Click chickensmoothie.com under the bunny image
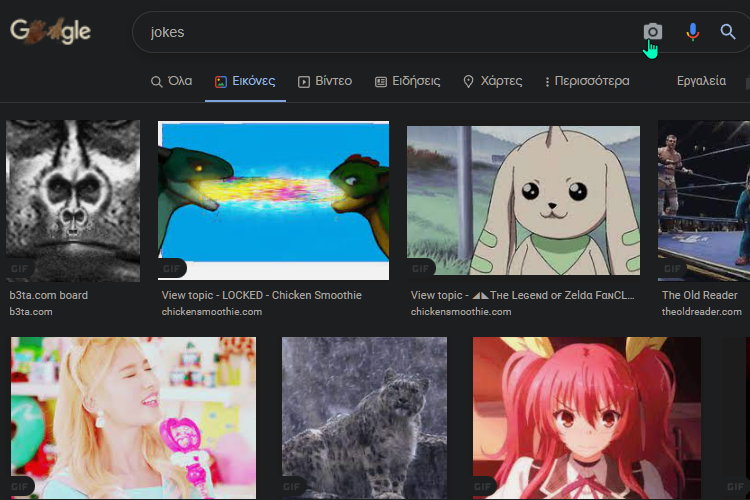Viewport: 750px width, 500px height. 461,311
